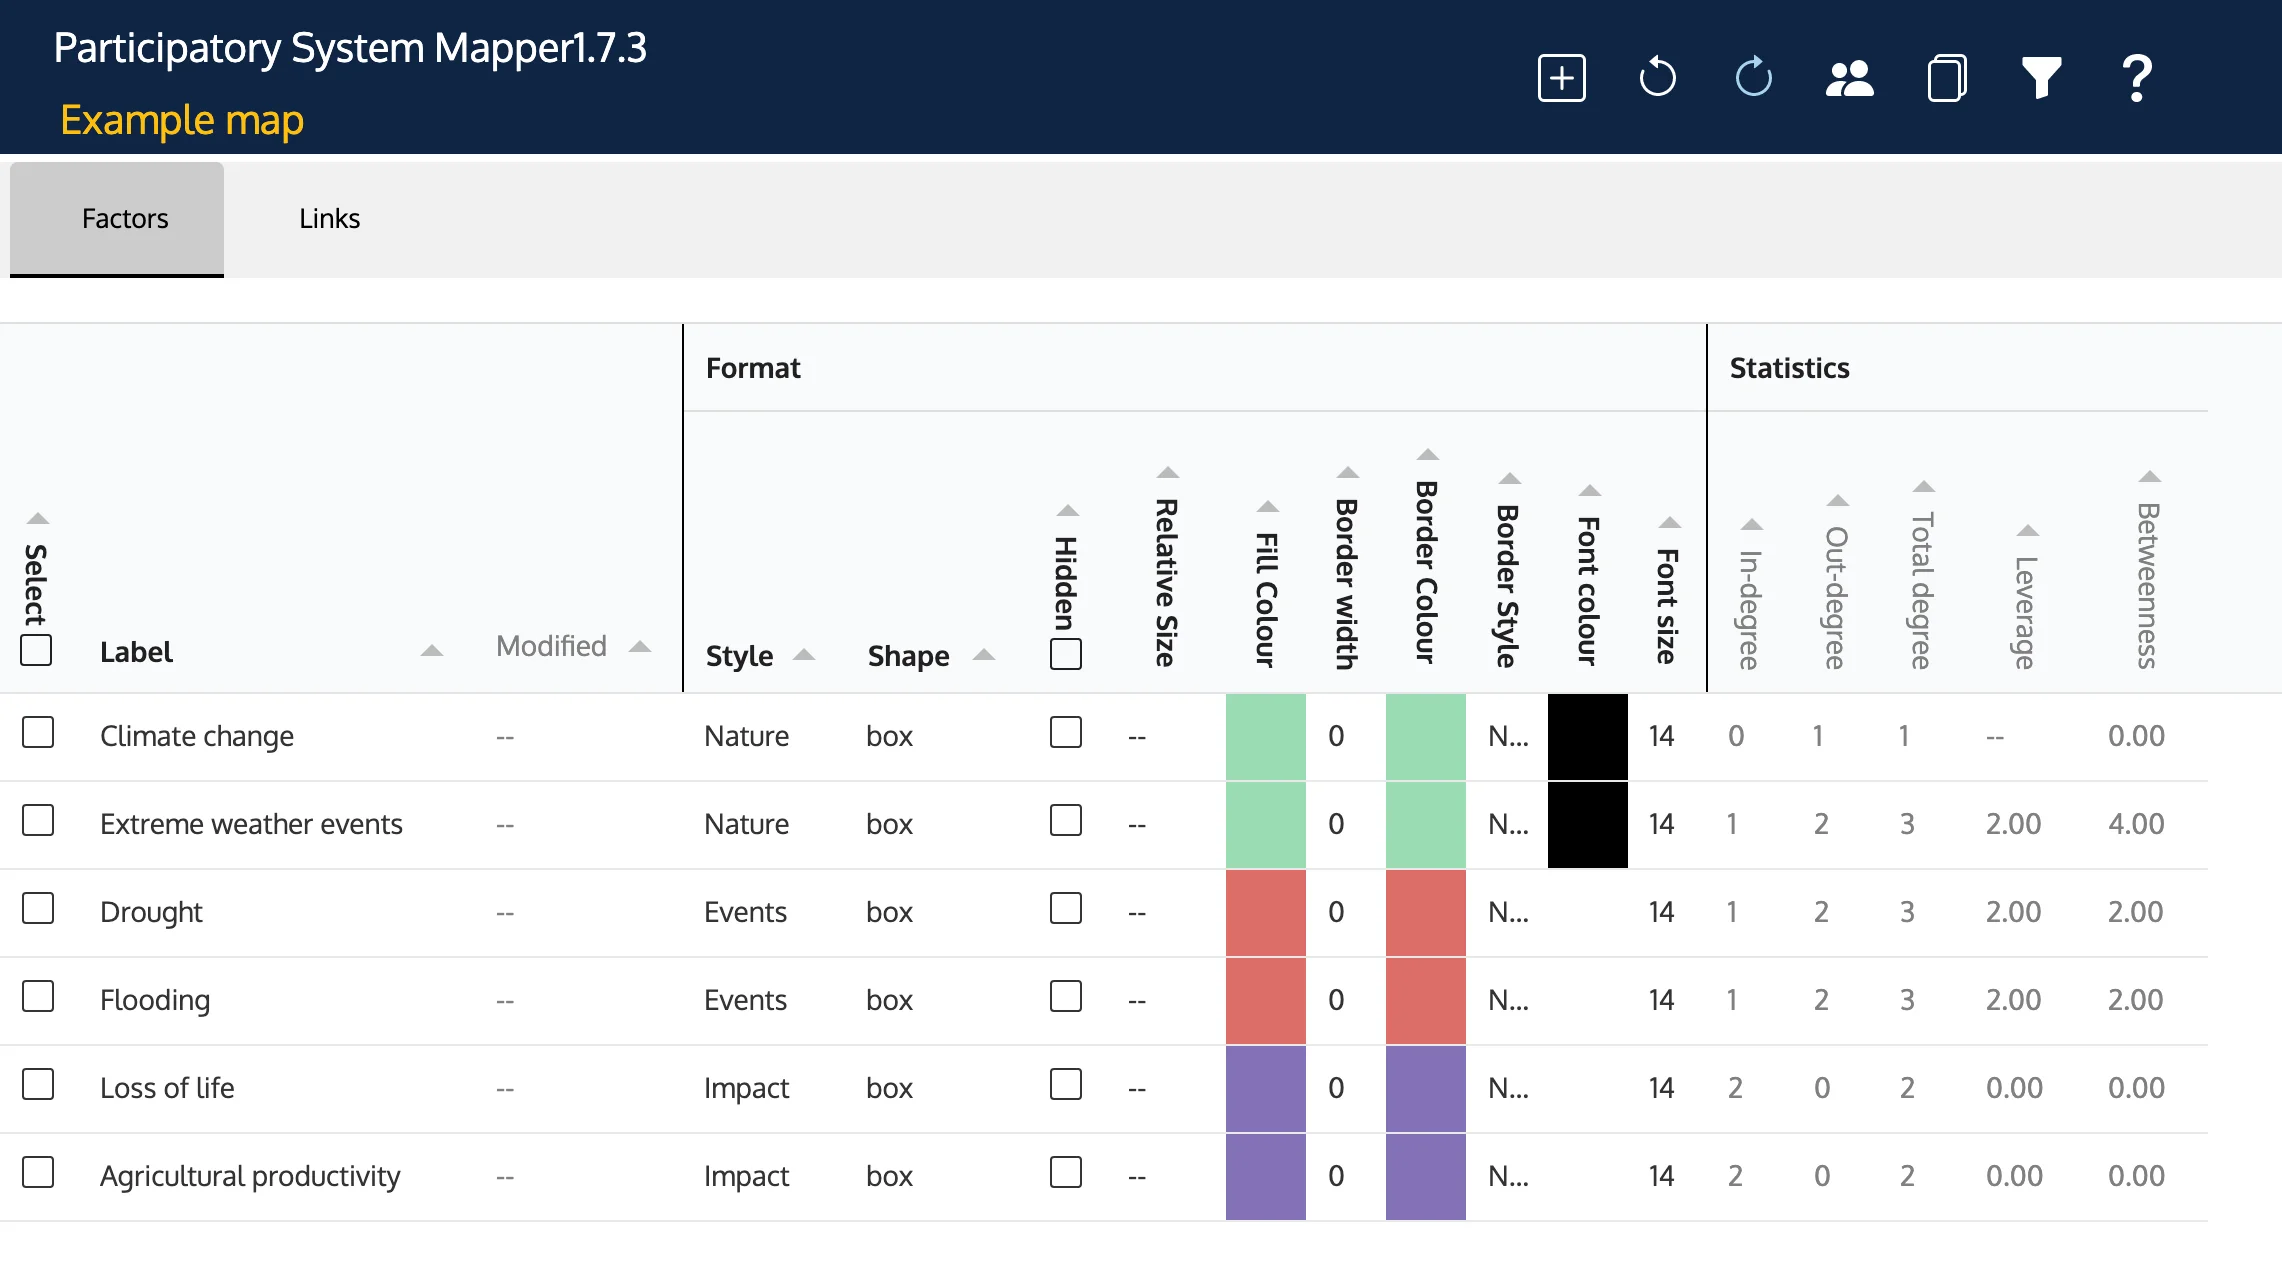2282x1272 pixels.
Task: Click the redo icon
Action: click(1753, 77)
